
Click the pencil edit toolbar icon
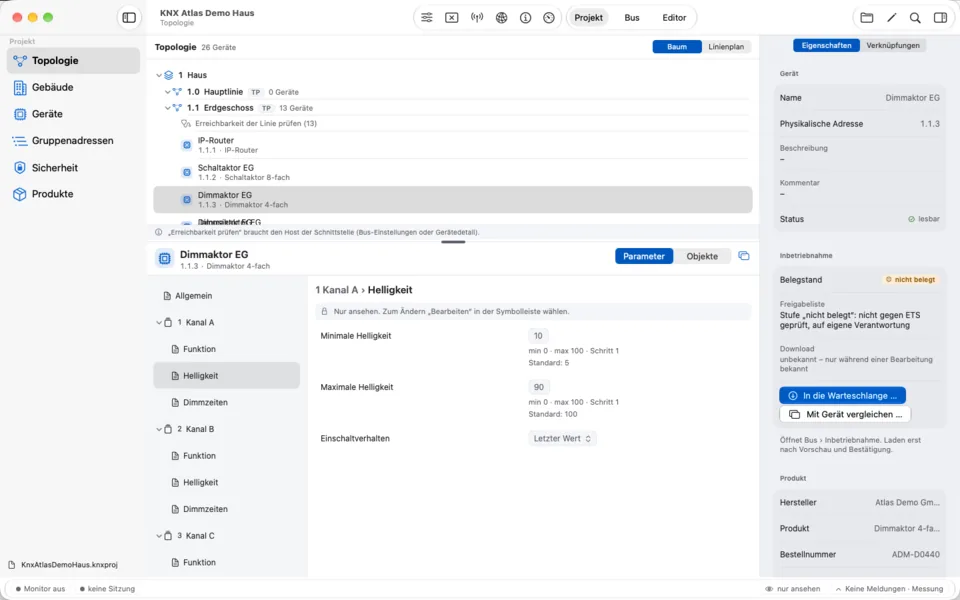[x=891, y=18]
